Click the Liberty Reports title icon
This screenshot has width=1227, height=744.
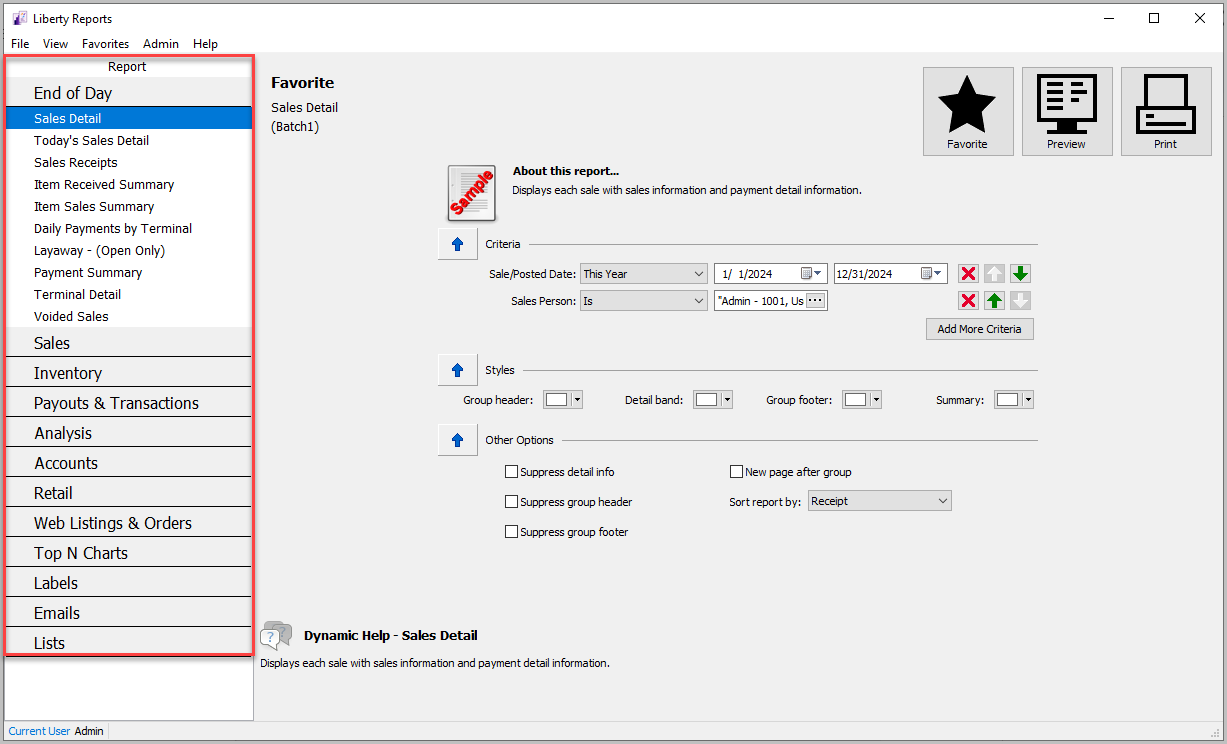click(x=19, y=18)
